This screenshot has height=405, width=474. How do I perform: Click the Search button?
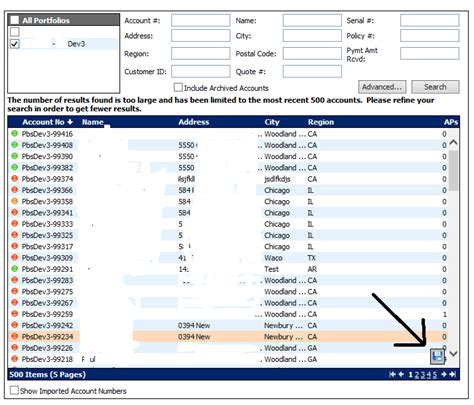435,87
